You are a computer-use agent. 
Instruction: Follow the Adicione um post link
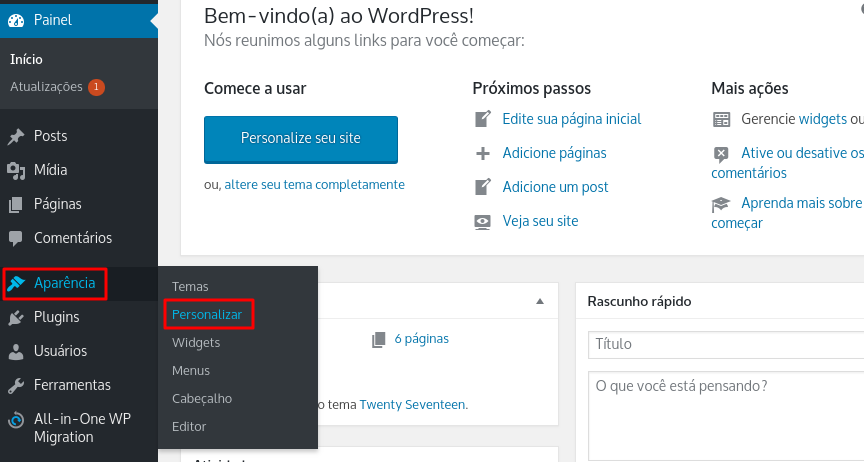(555, 187)
